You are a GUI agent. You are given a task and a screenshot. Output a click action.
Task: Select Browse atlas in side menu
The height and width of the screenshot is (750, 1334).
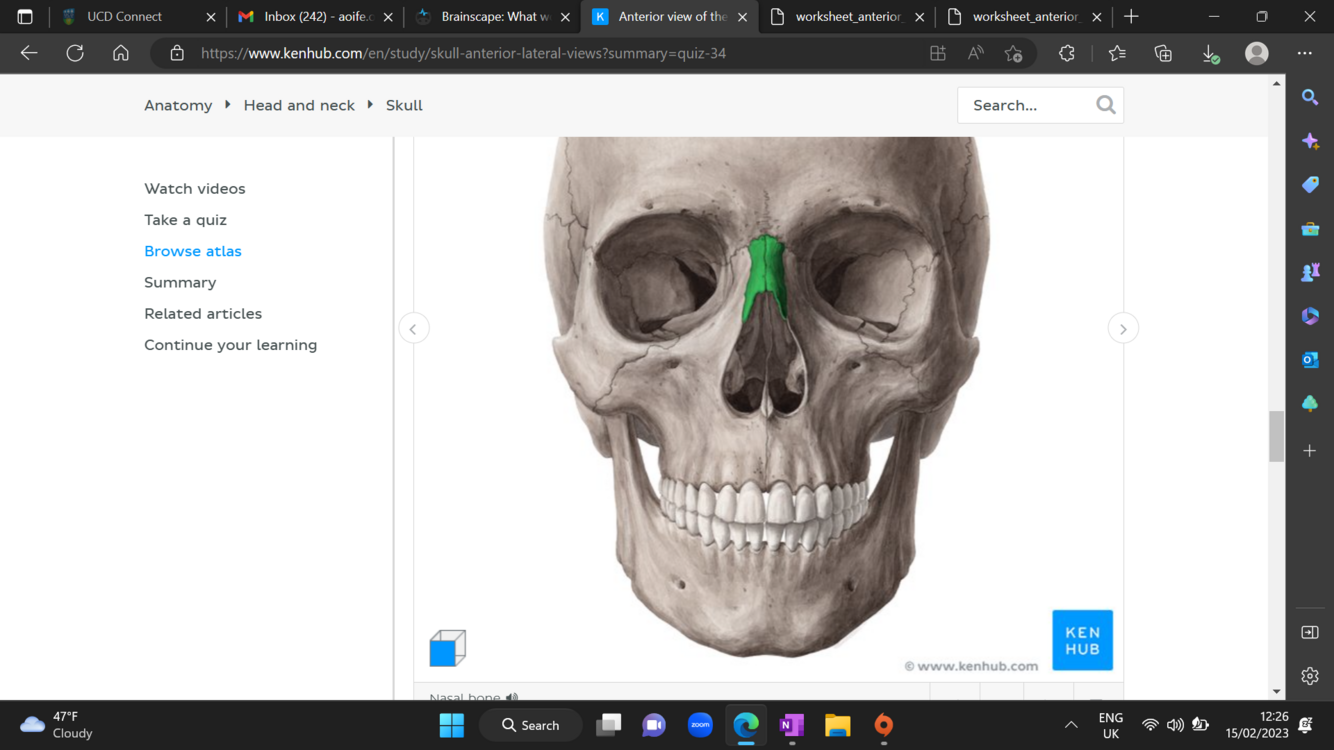193,251
